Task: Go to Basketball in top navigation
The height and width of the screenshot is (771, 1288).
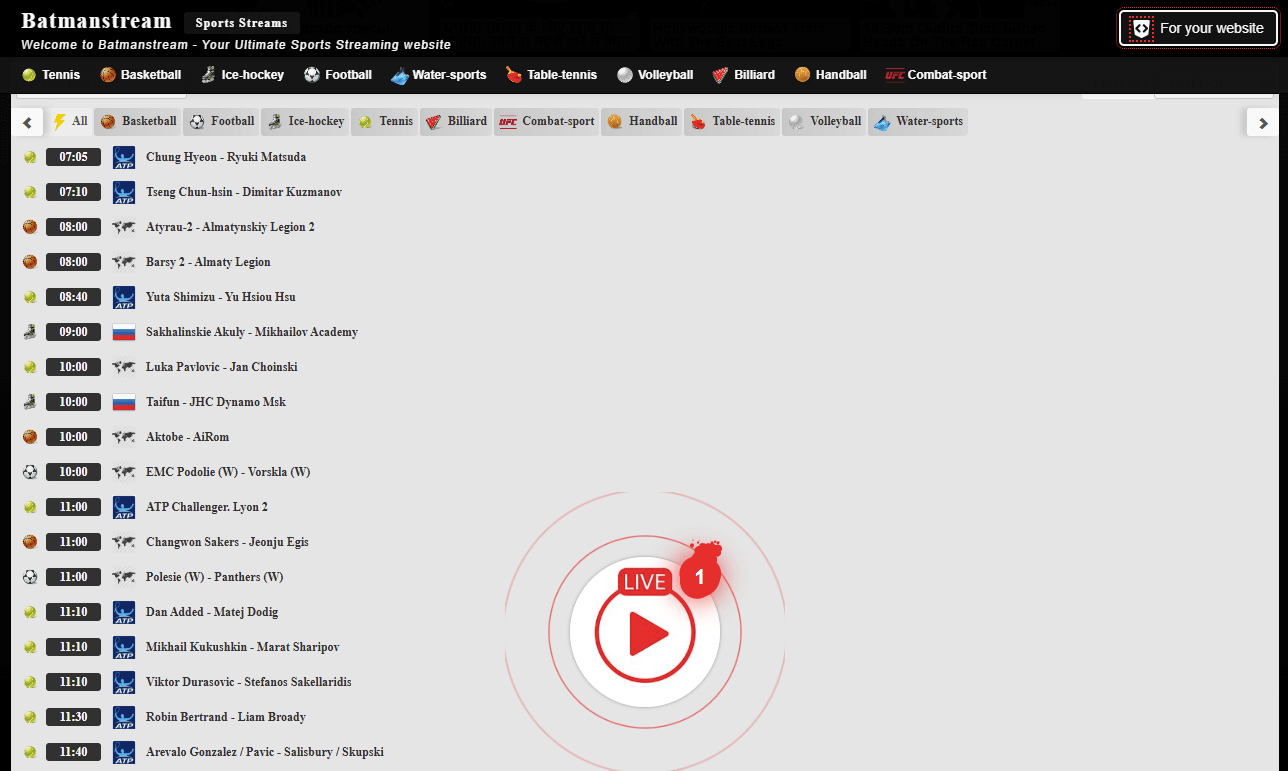Action: (x=141, y=75)
